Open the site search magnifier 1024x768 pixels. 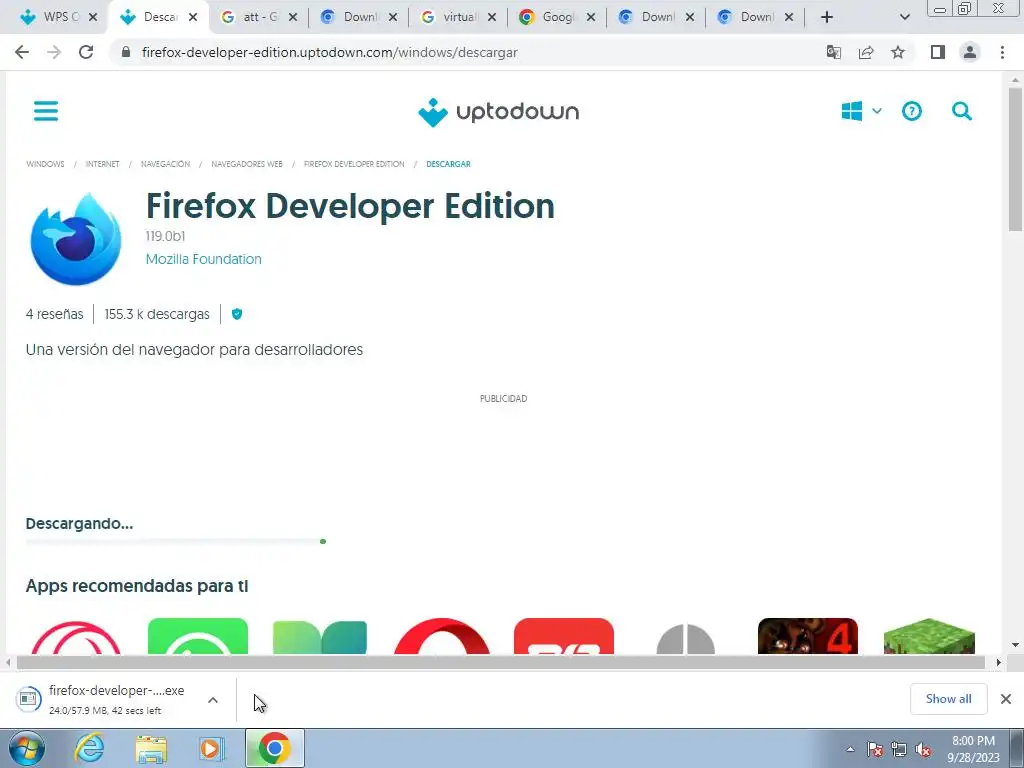(961, 111)
